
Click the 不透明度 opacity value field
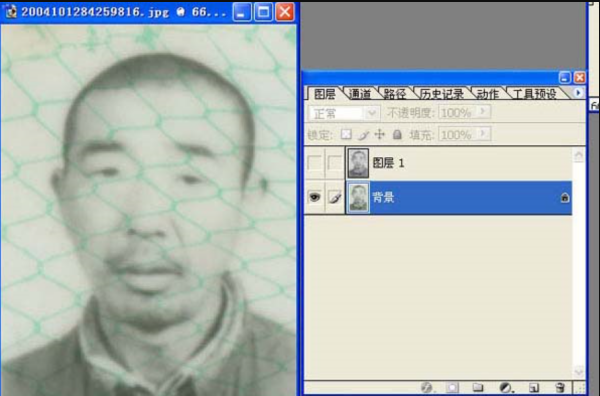click(x=457, y=113)
